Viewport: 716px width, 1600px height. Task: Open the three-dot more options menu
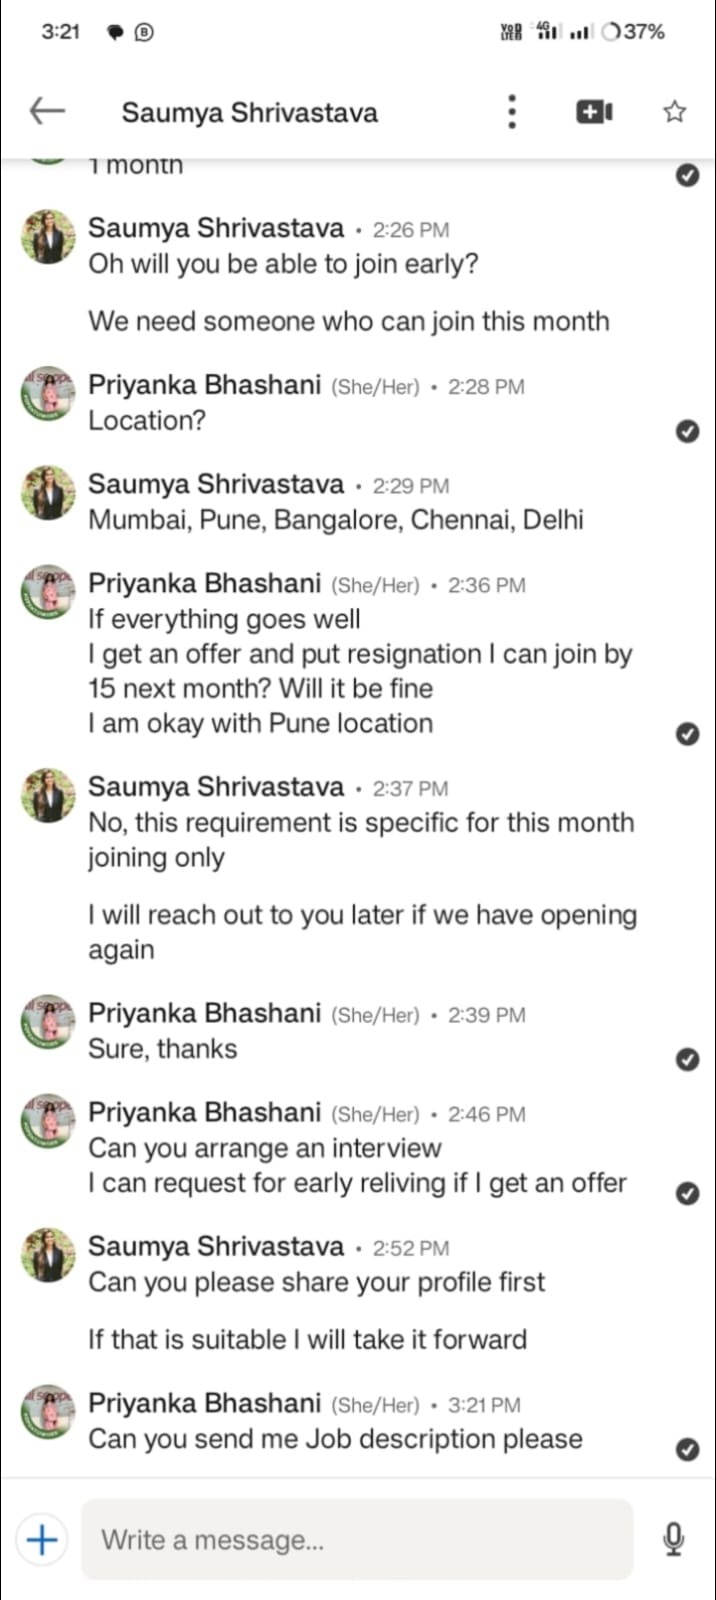512,112
